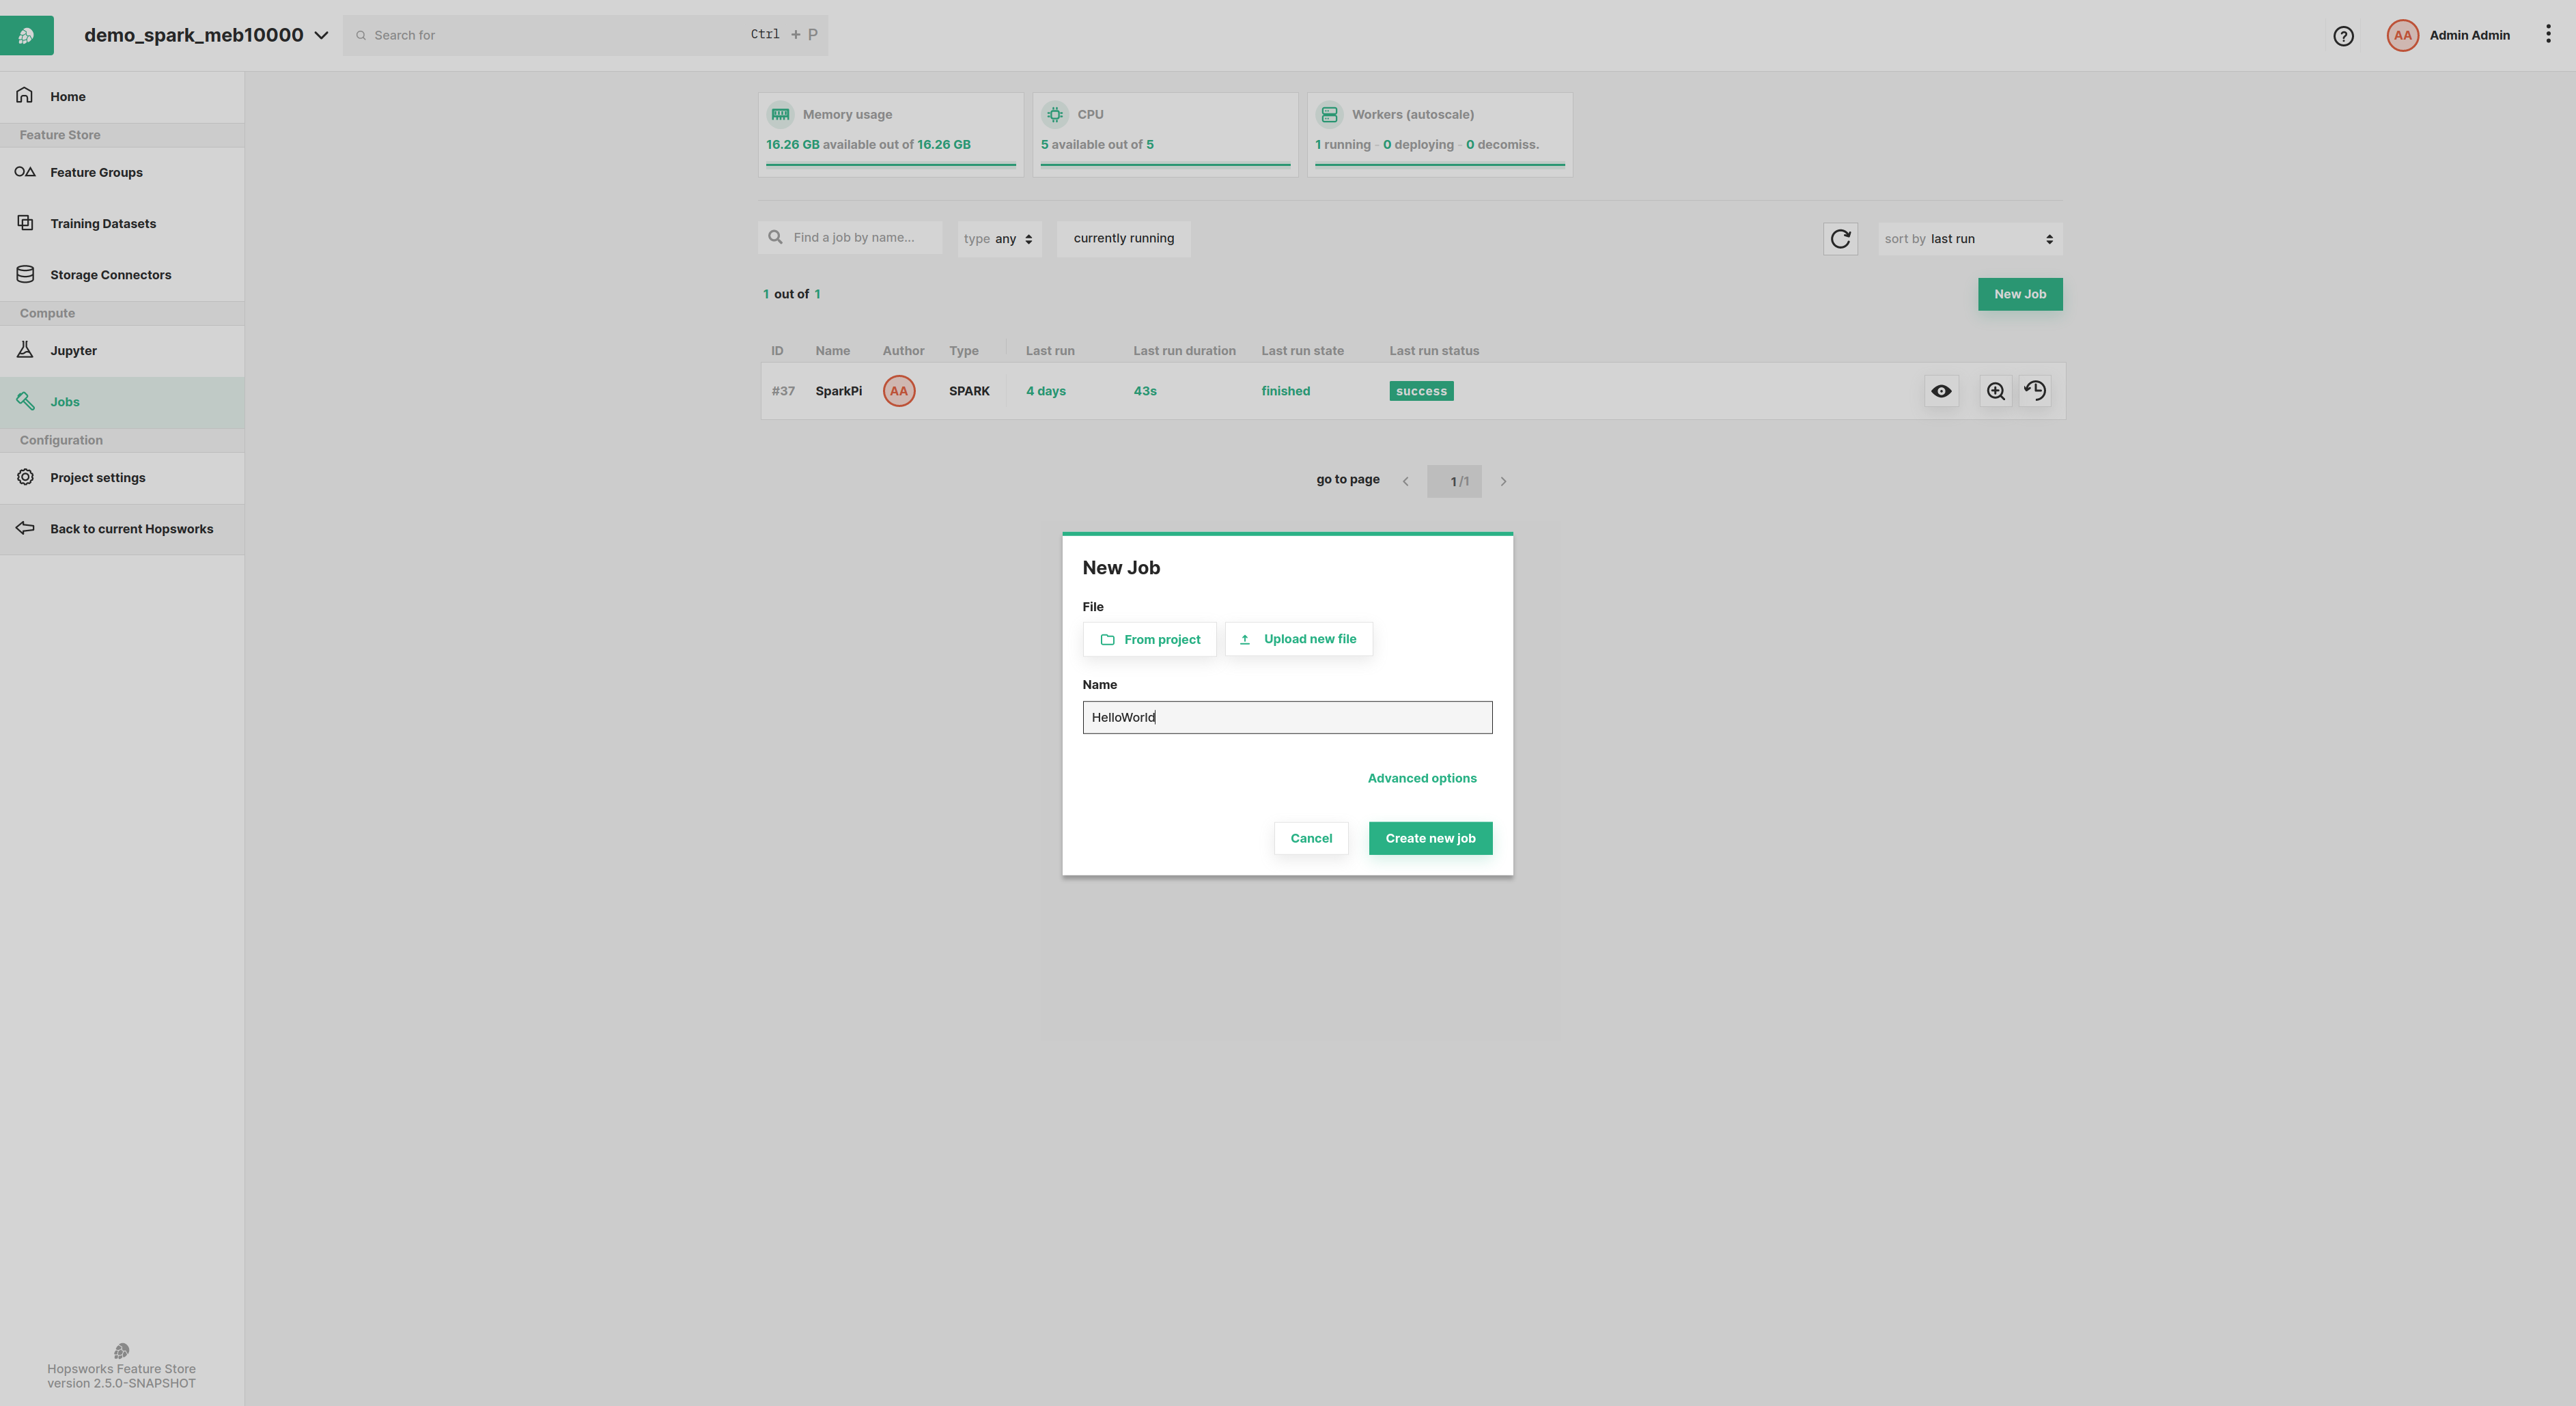2576x1406 pixels.
Task: Open SparkPi executions history icon
Action: [2035, 391]
